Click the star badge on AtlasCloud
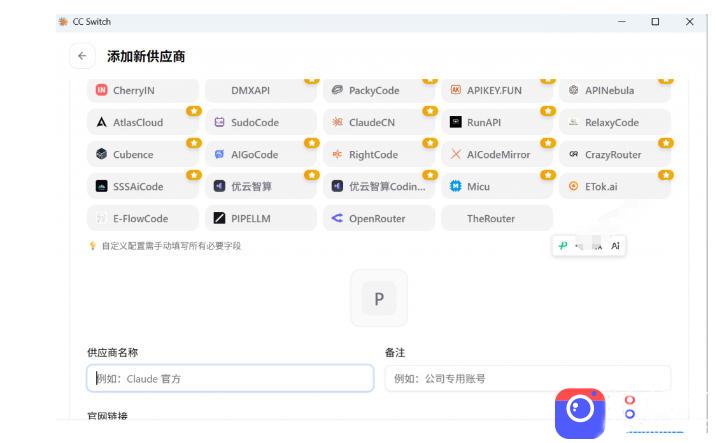This screenshot has width=715, height=443. click(194, 111)
